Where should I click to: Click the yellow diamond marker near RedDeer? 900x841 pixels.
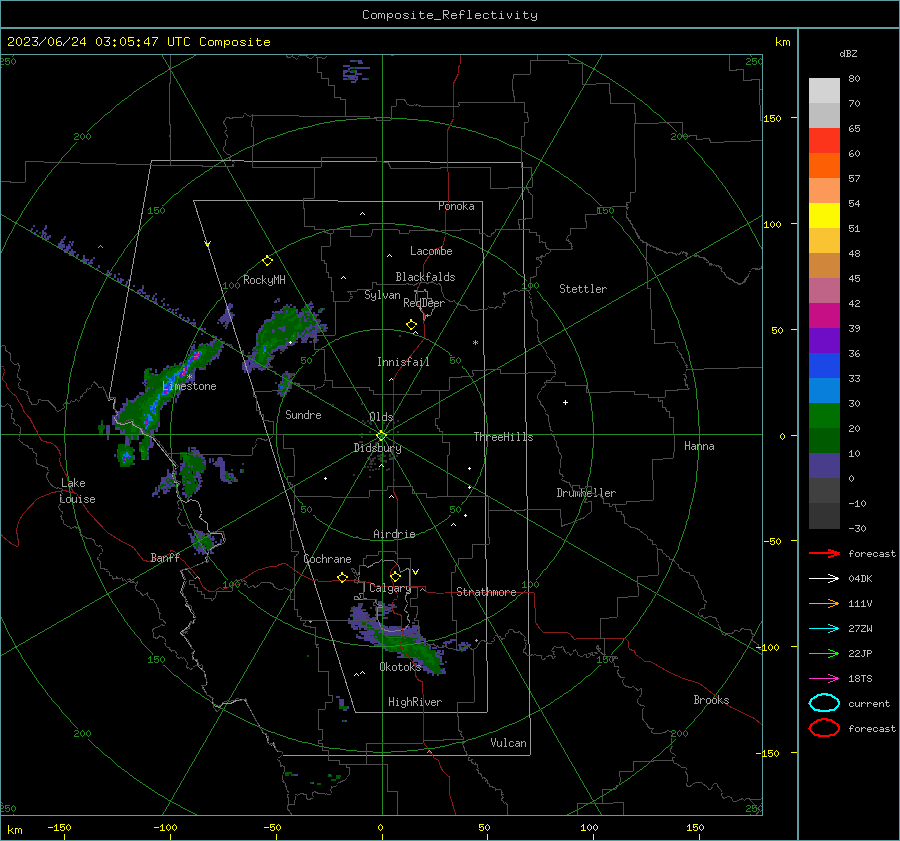412,325
